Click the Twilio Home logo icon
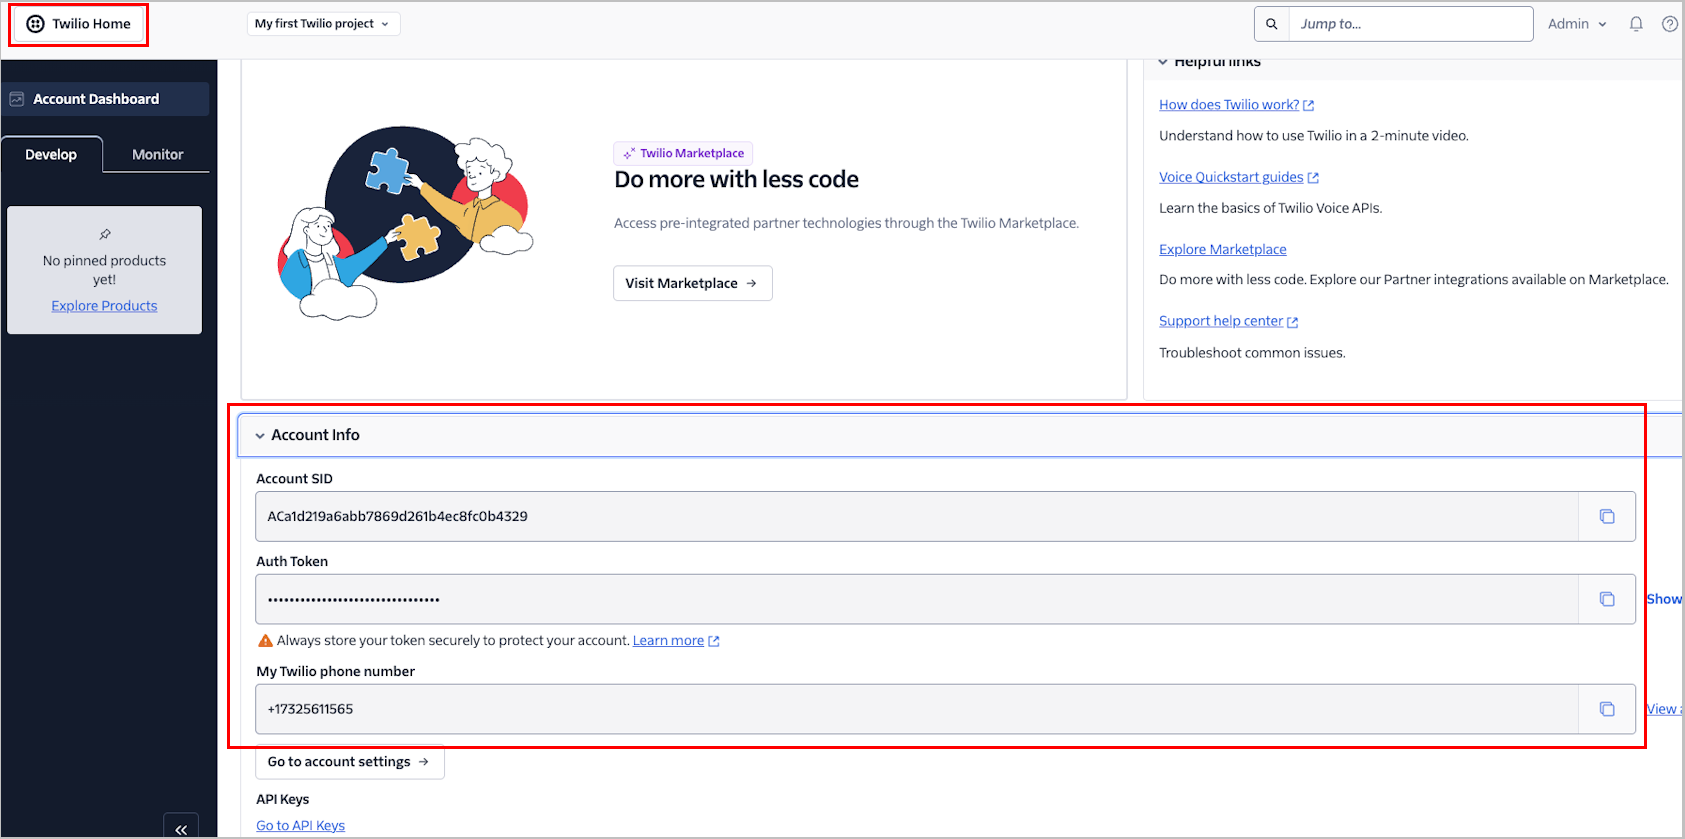Image resolution: width=1685 pixels, height=839 pixels. pos(35,24)
